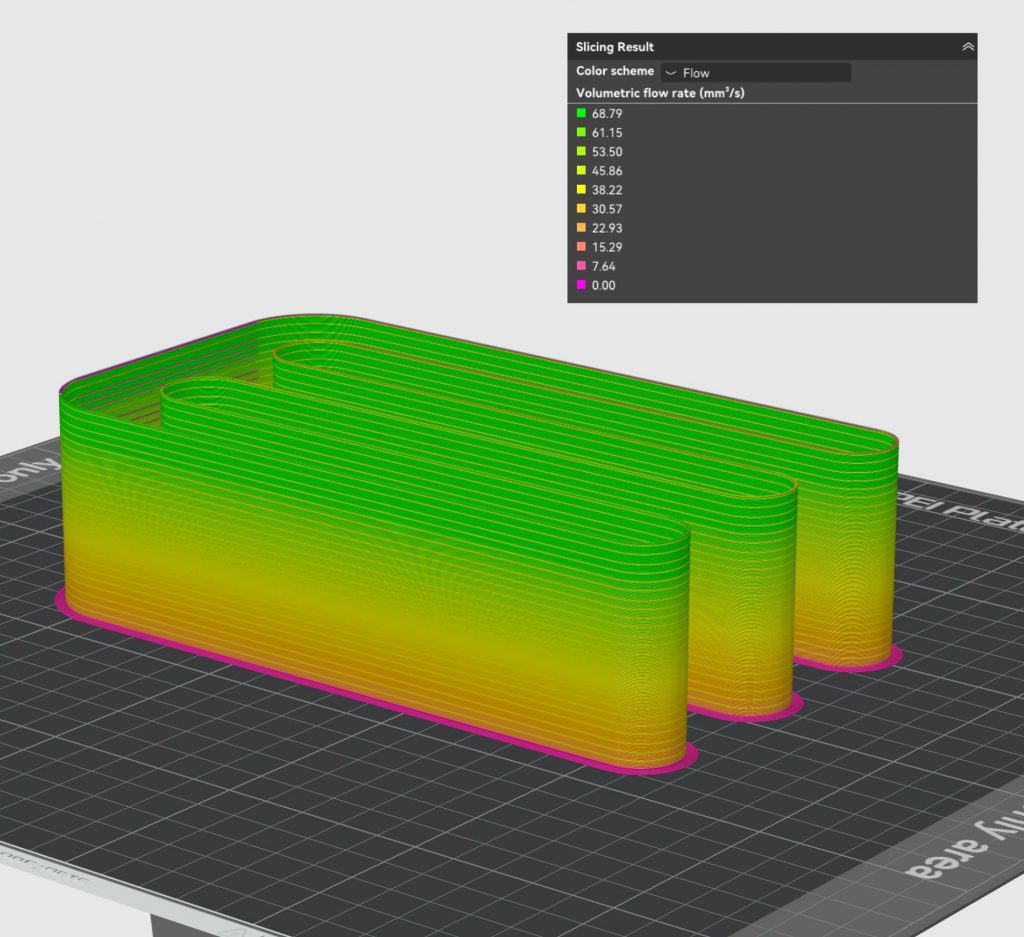Select the 61.15 flow rate swatch
The height and width of the screenshot is (937, 1024).
coord(581,132)
